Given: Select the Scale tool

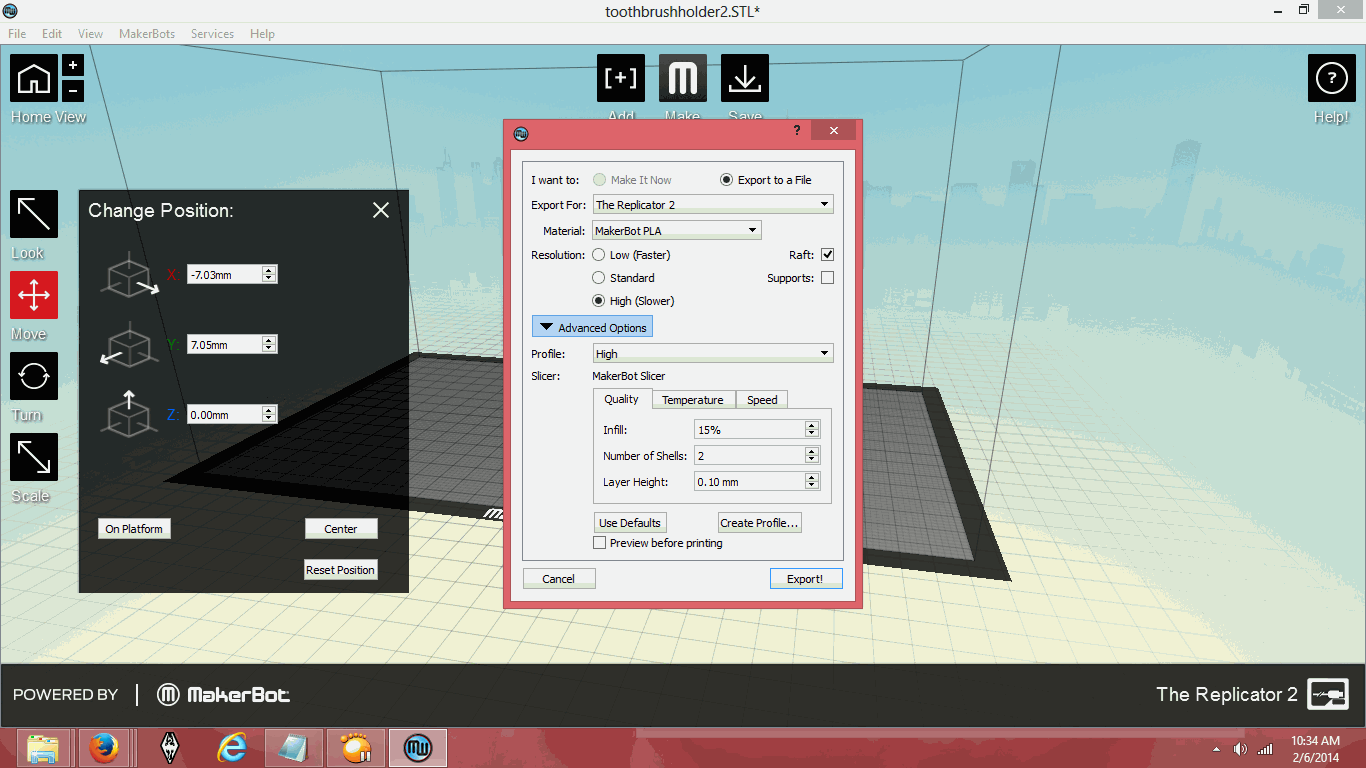Looking at the screenshot, I should pyautogui.click(x=34, y=457).
